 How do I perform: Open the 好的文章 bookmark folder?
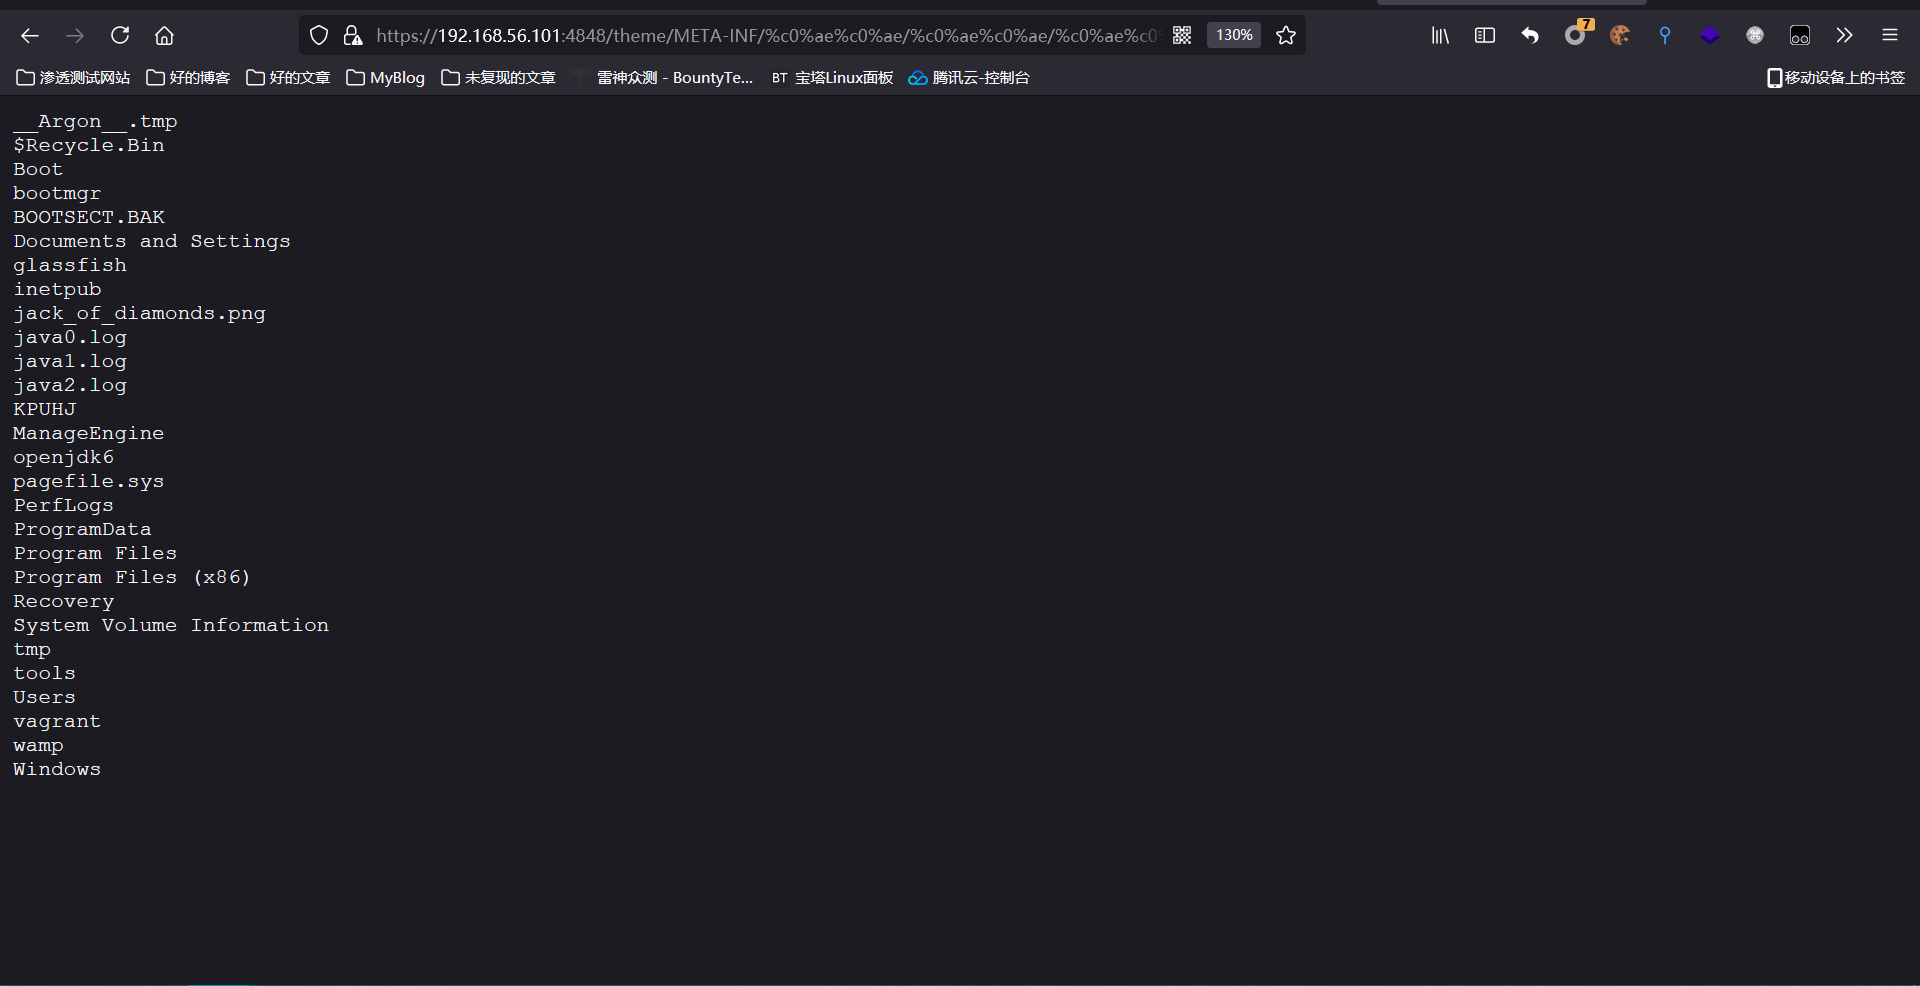[289, 78]
